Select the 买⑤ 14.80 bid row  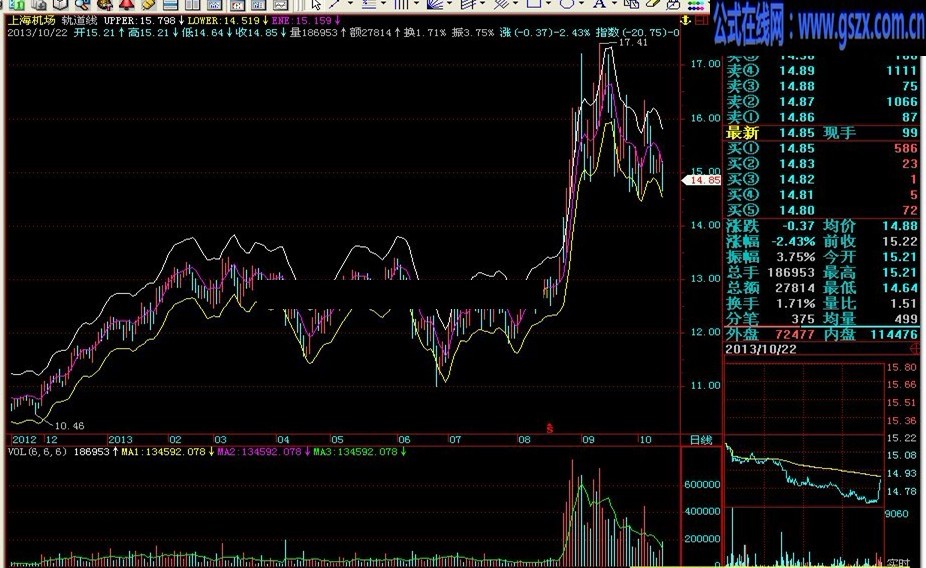point(821,210)
